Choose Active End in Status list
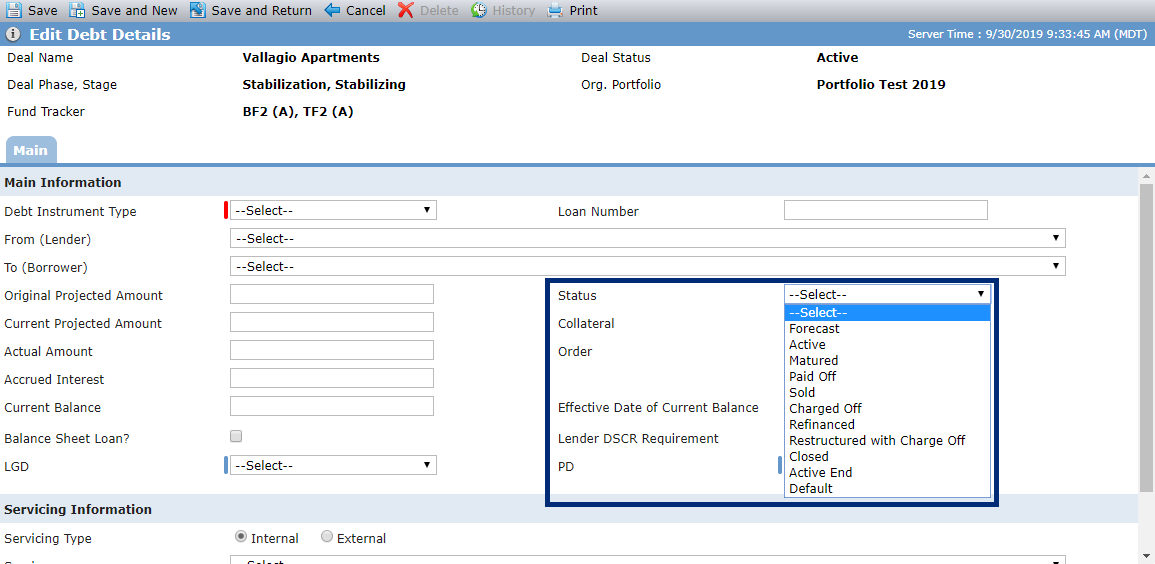The width and height of the screenshot is (1155, 564). 888,473
